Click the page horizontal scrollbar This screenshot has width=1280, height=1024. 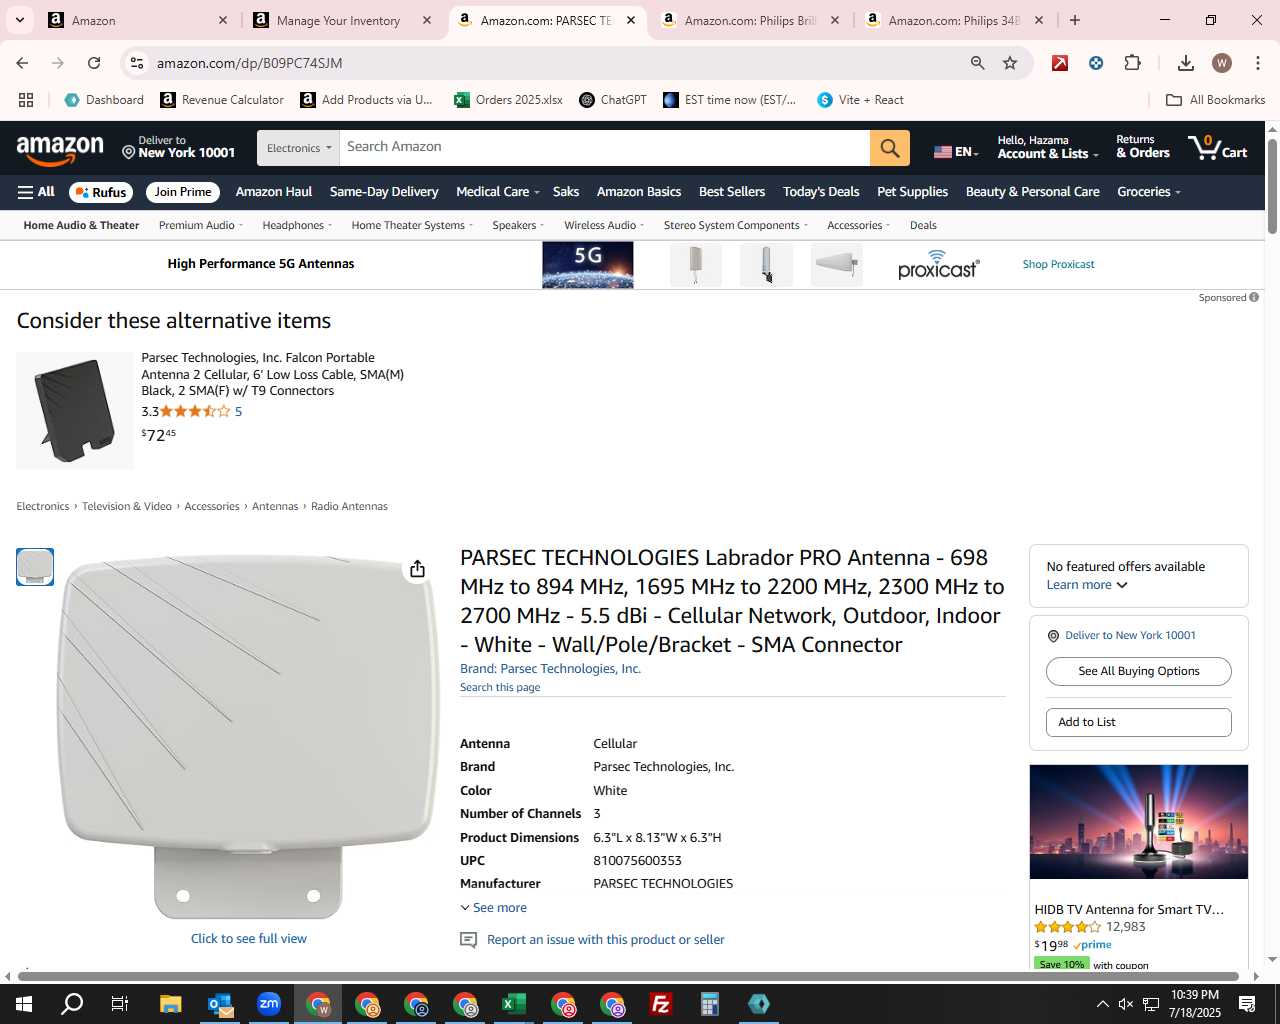(628, 976)
